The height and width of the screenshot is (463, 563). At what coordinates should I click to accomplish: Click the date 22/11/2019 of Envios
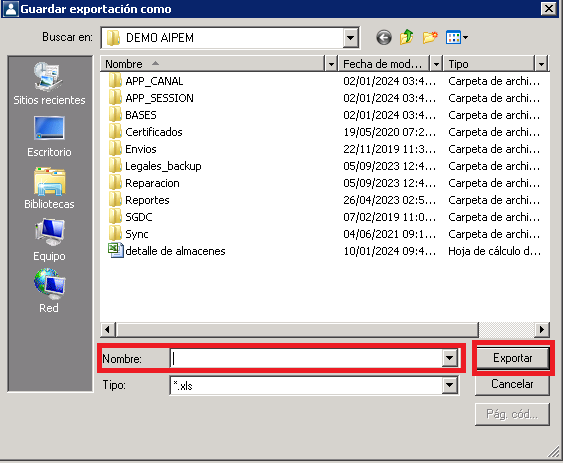click(x=389, y=149)
